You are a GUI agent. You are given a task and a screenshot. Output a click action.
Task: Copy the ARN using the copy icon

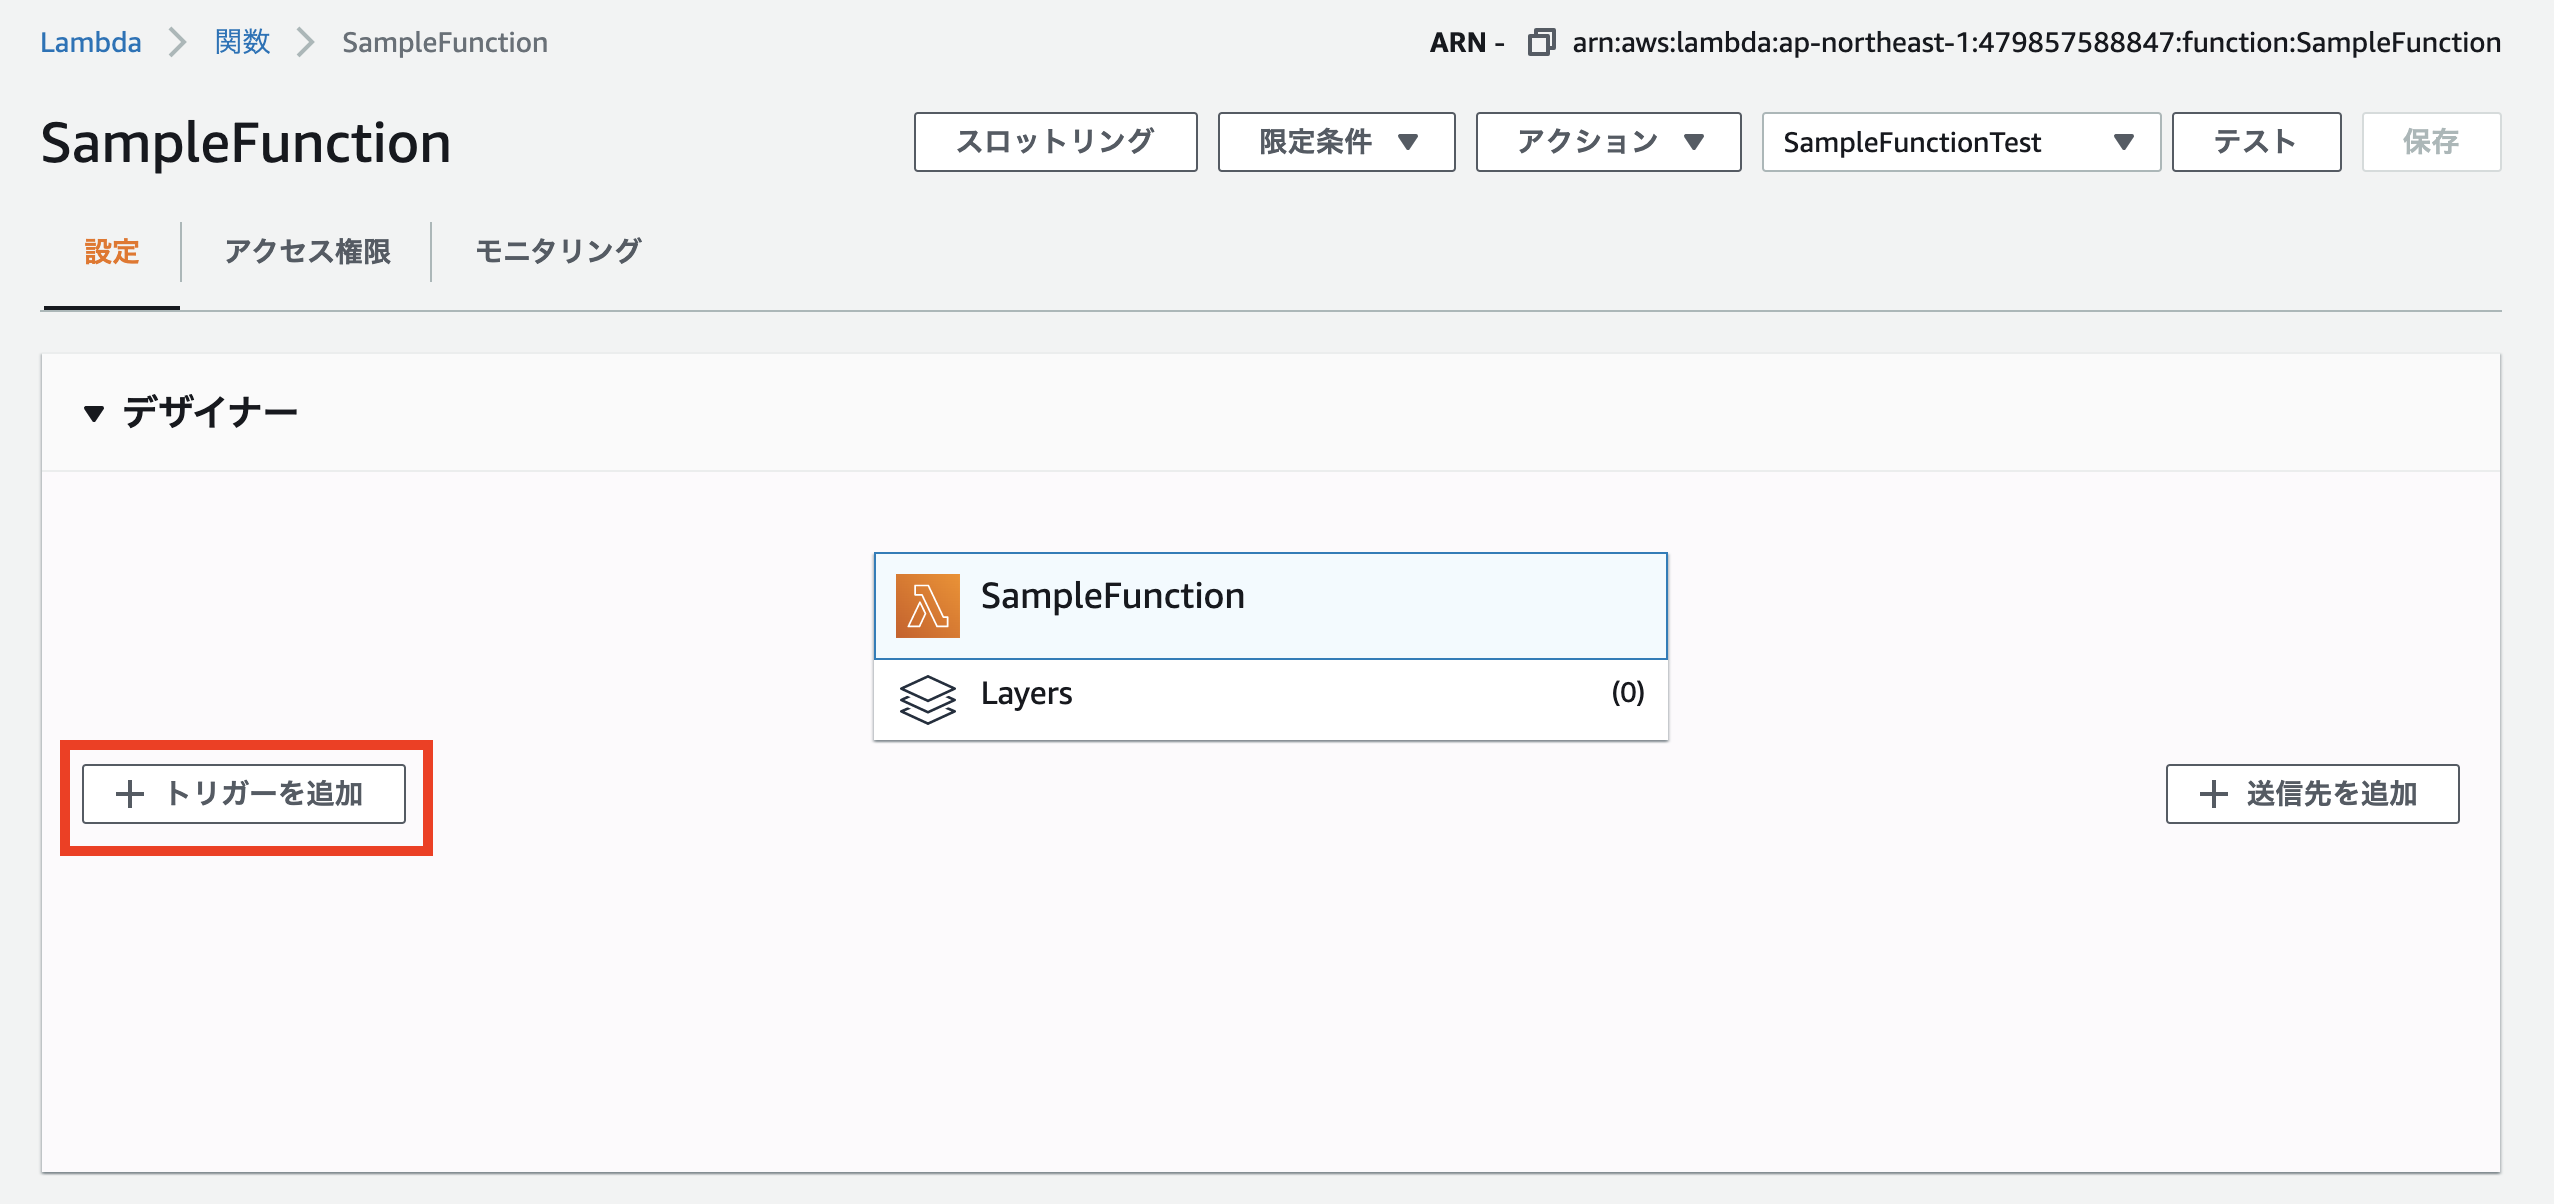pyautogui.click(x=1540, y=42)
